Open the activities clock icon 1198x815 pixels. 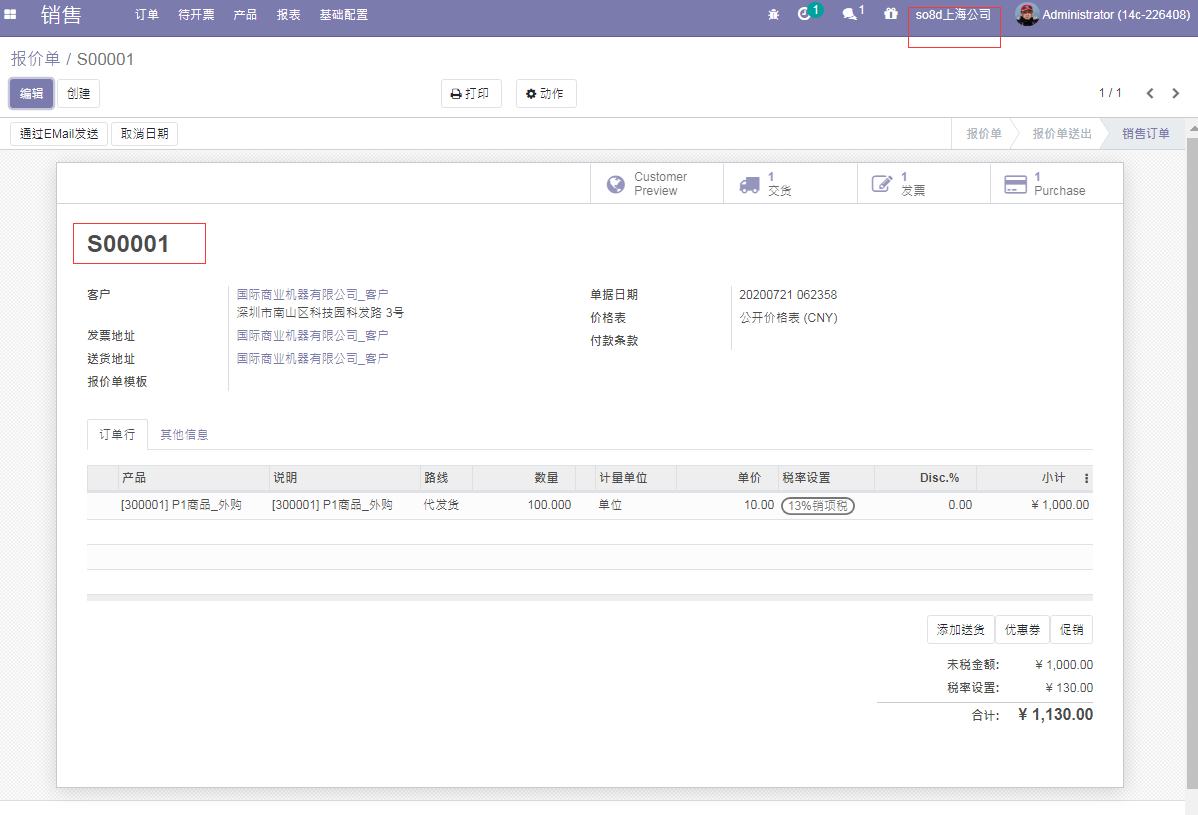pos(805,14)
